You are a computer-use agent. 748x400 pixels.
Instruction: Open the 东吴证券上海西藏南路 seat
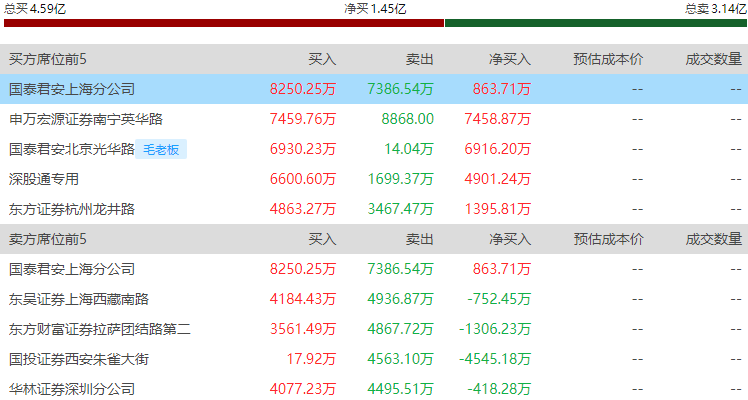pos(79,299)
